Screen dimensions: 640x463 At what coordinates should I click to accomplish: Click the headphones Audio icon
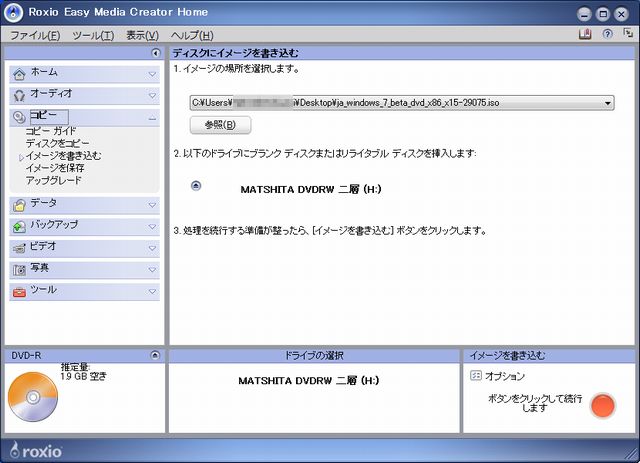click(x=19, y=96)
